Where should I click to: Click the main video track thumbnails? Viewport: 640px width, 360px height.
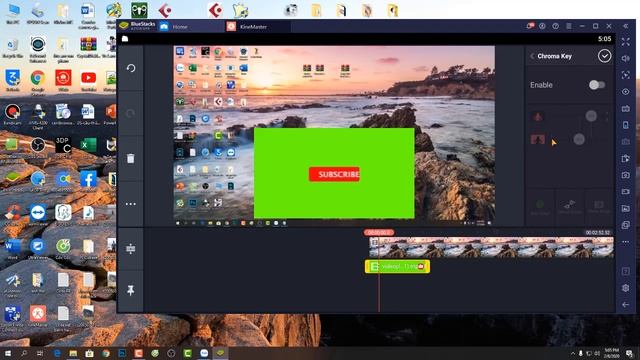click(491, 247)
